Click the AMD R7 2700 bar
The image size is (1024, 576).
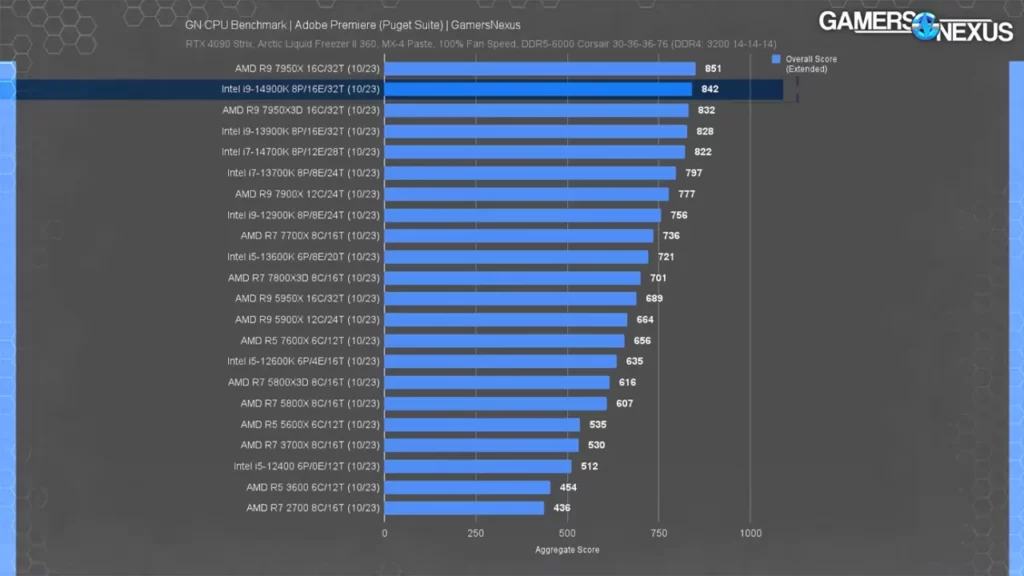(x=464, y=508)
